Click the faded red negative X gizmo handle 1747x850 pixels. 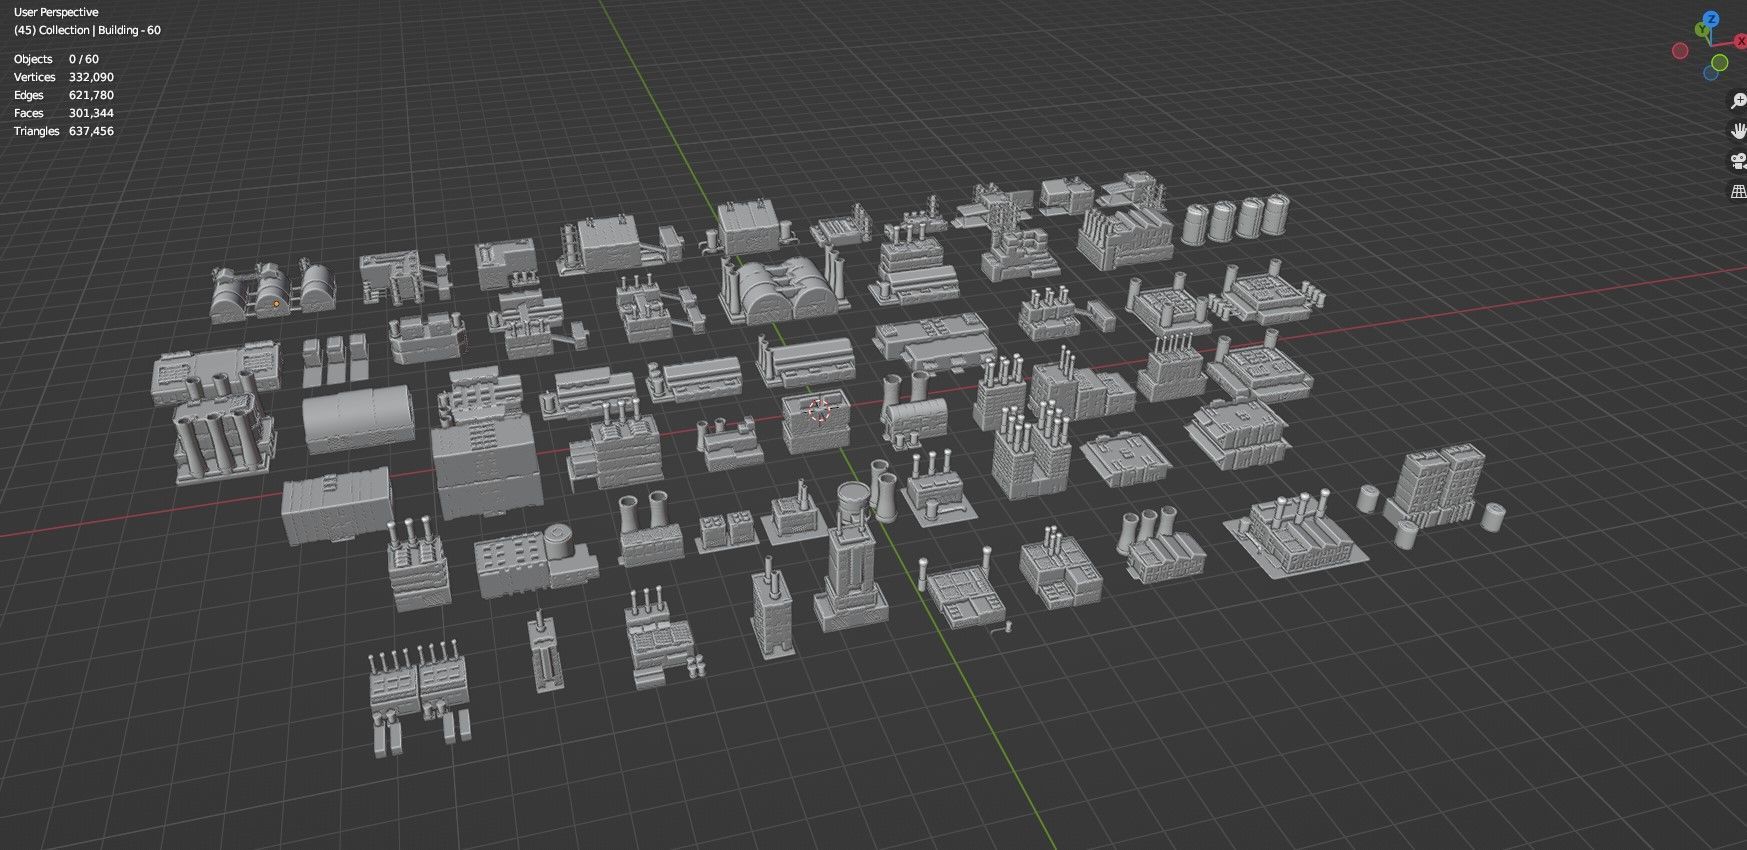pos(1680,51)
